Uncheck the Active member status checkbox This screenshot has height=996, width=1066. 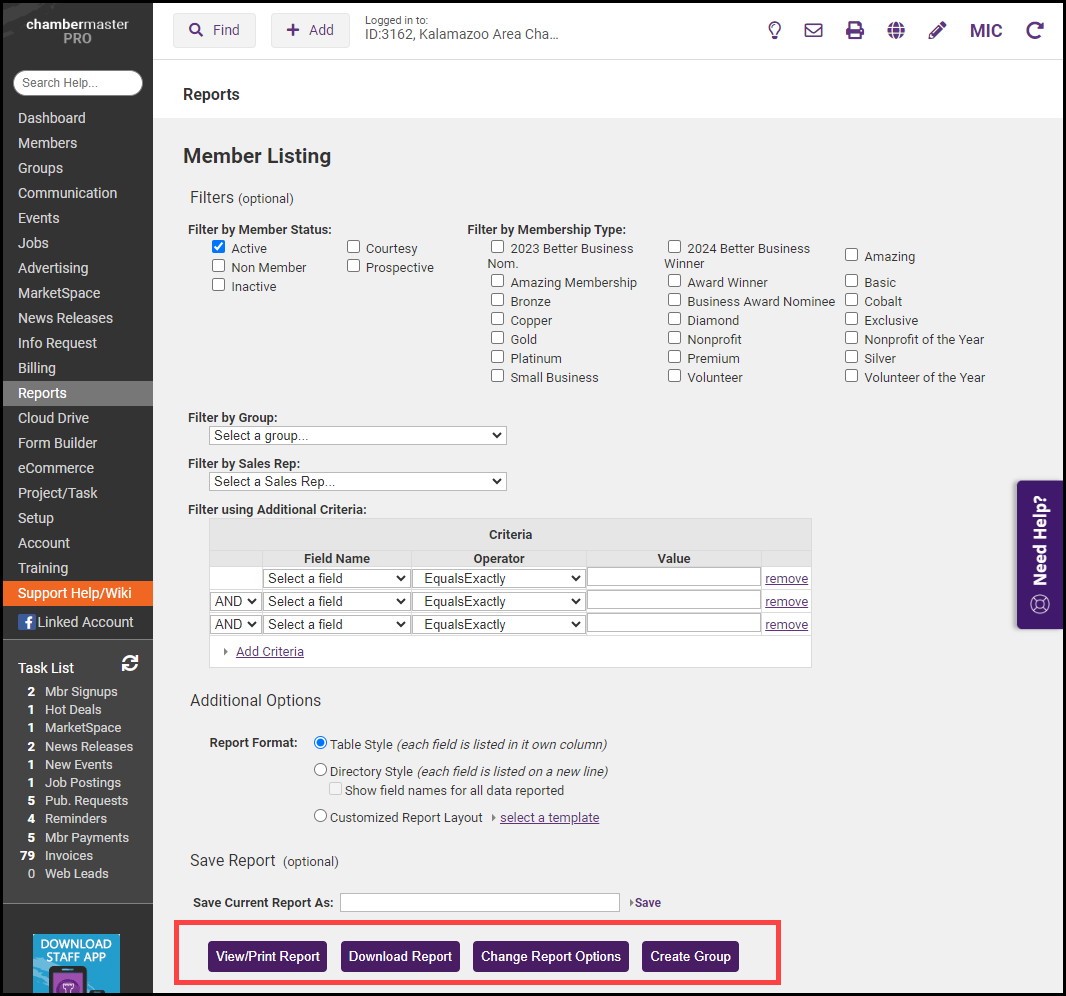[219, 247]
